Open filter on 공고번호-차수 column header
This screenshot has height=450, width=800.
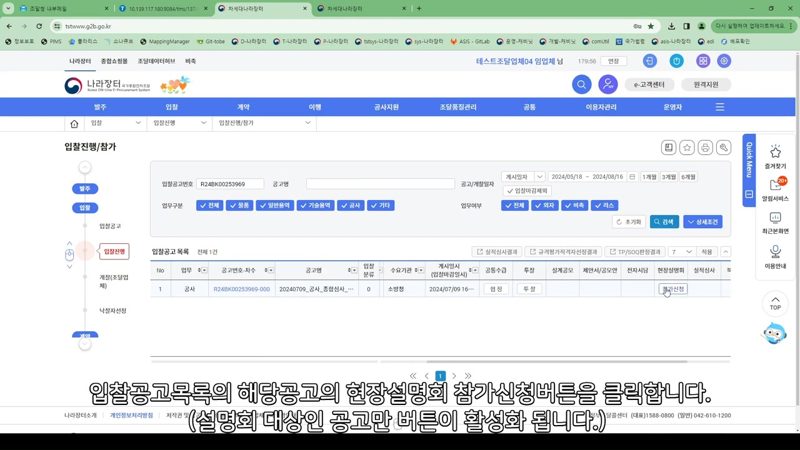(270, 270)
